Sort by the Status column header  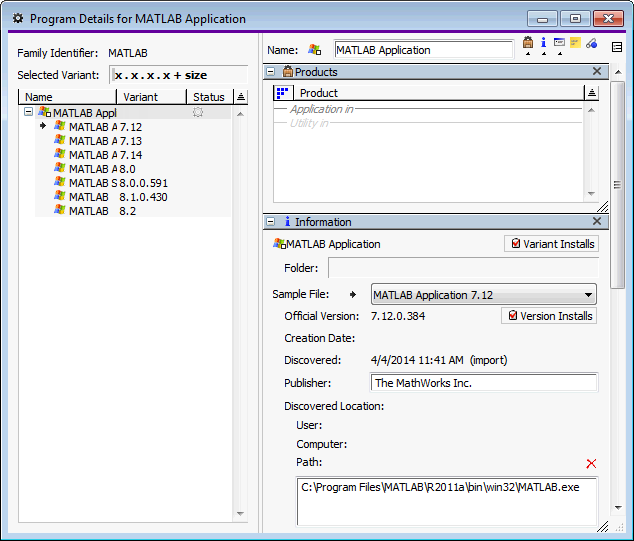click(209, 97)
